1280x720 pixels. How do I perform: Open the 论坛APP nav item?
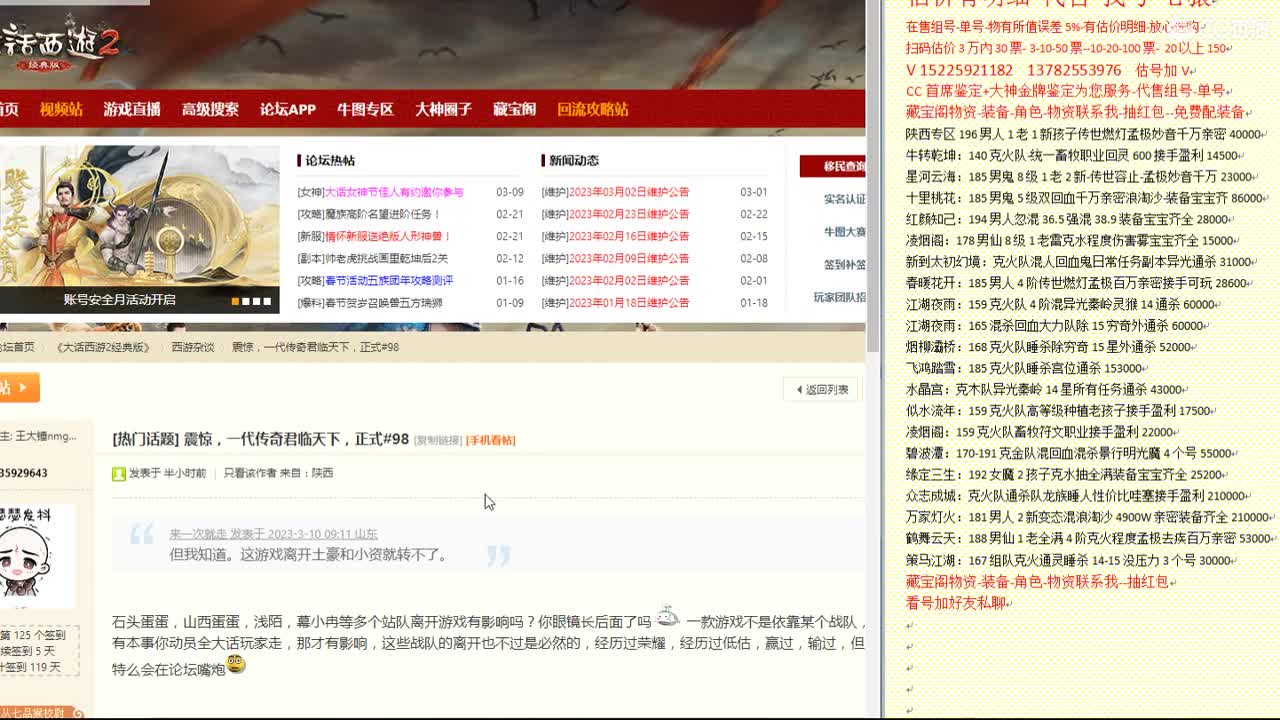tap(288, 110)
